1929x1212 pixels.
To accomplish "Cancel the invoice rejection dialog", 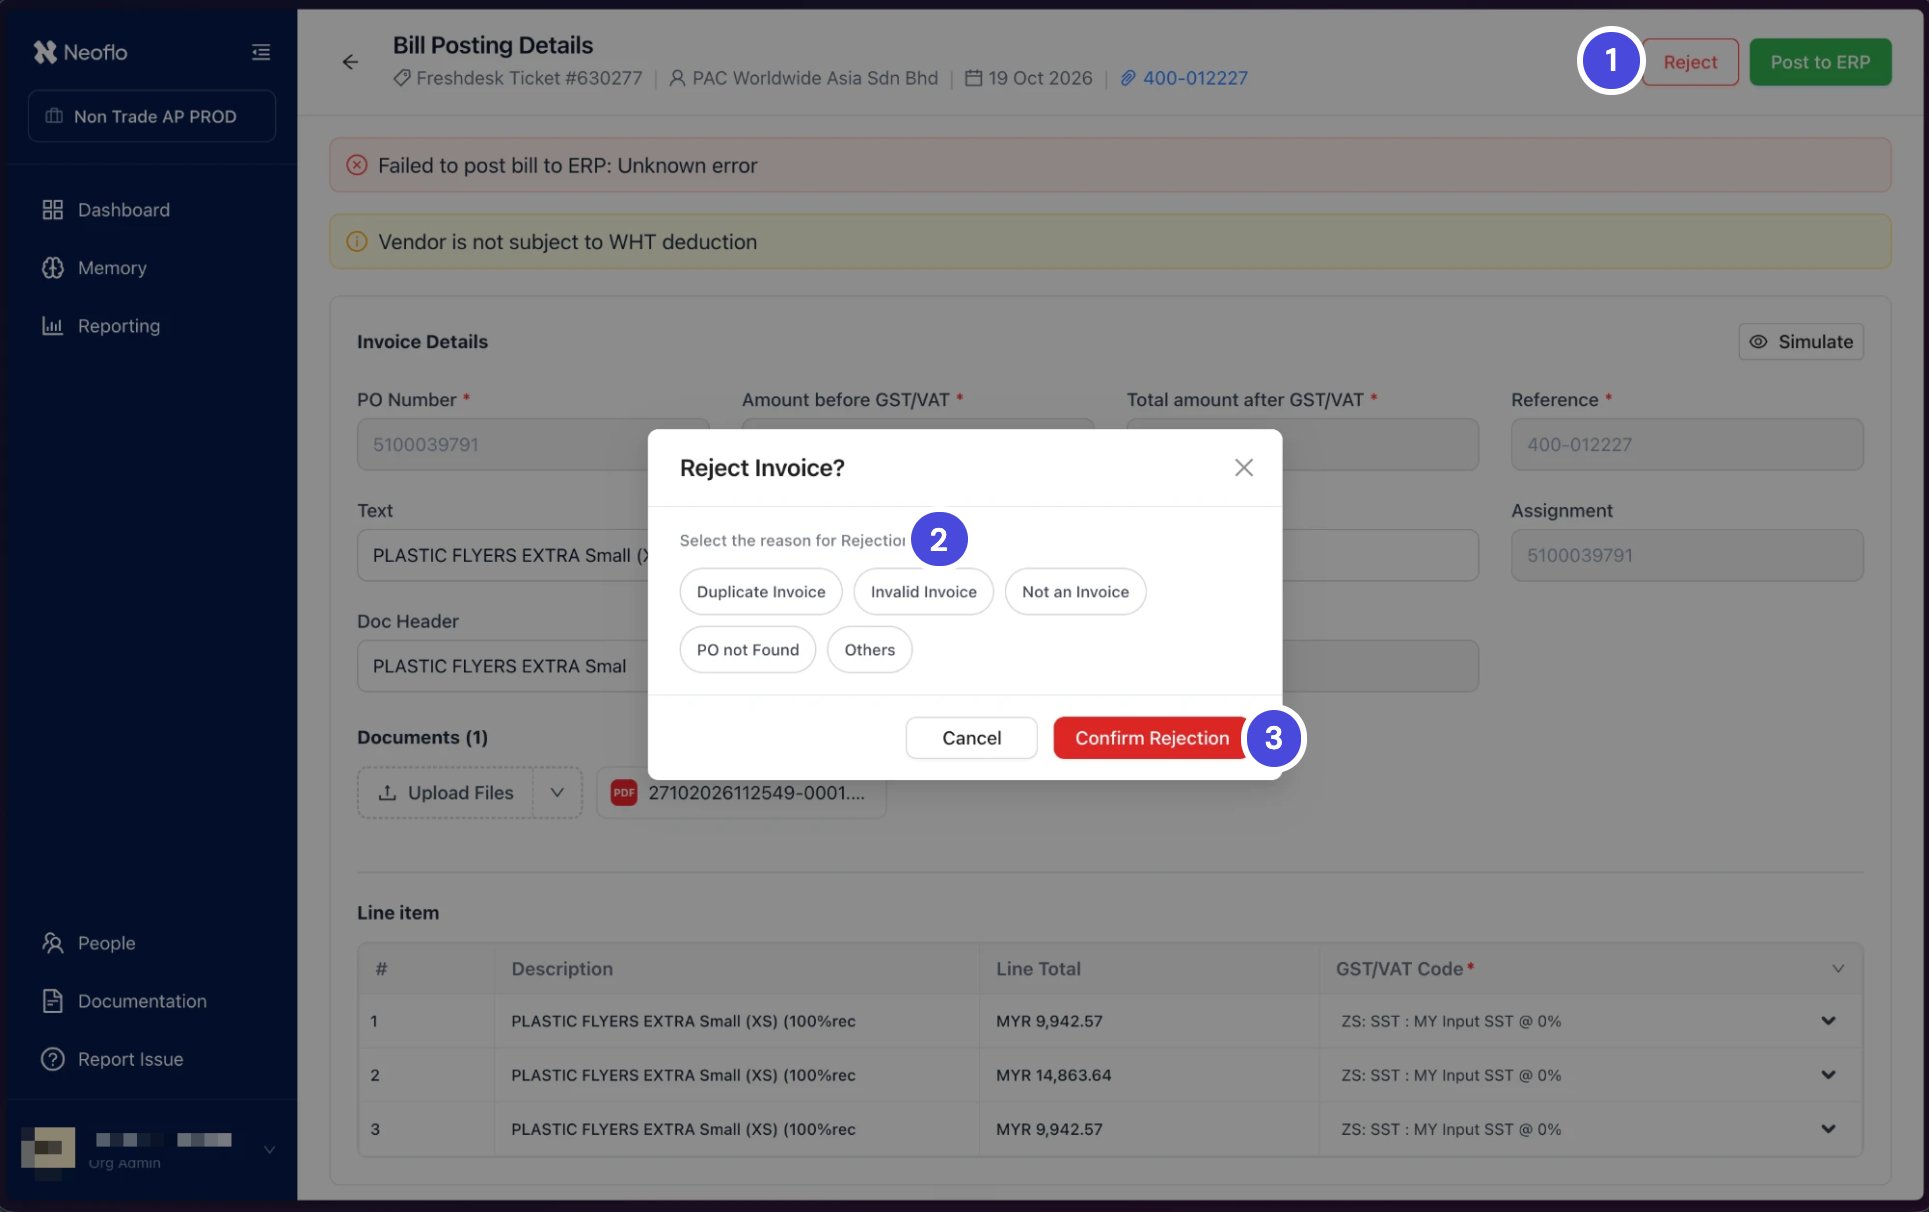I will (971, 738).
